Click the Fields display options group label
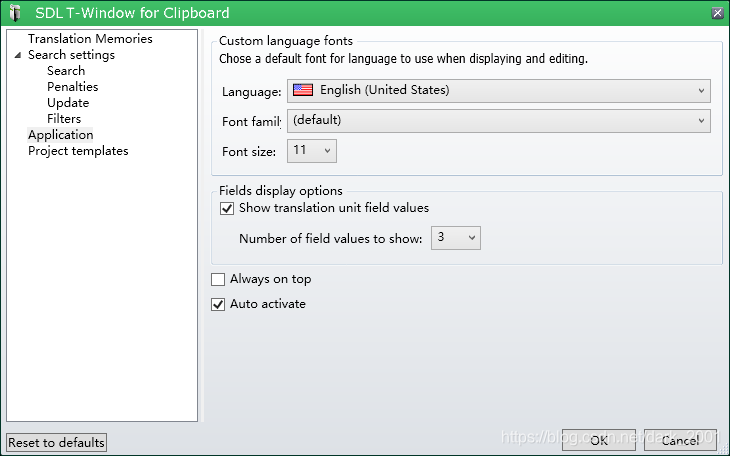 [x=281, y=191]
